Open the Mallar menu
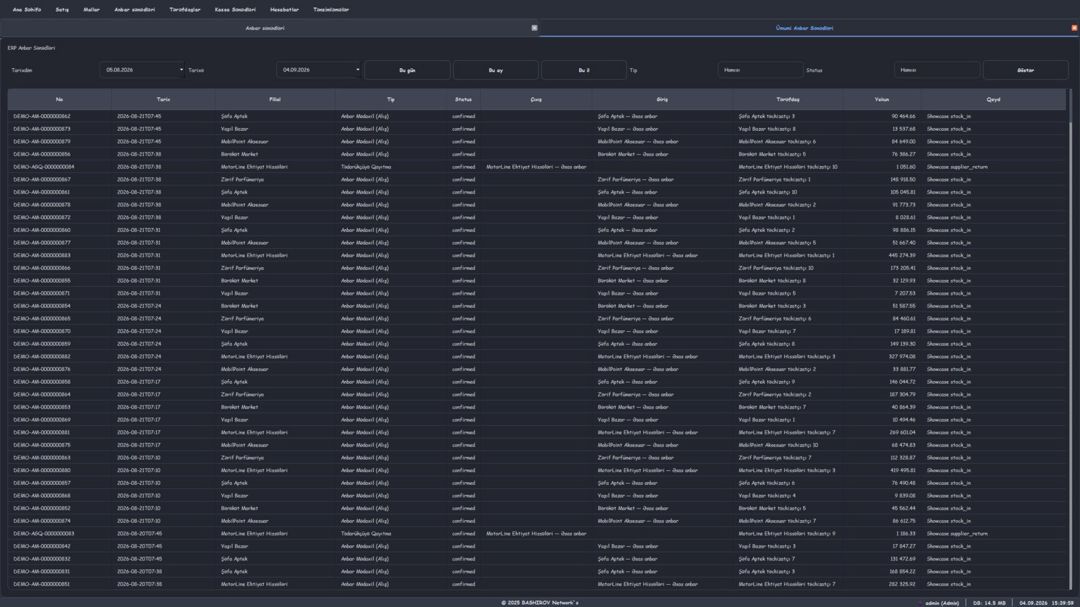 tap(92, 10)
